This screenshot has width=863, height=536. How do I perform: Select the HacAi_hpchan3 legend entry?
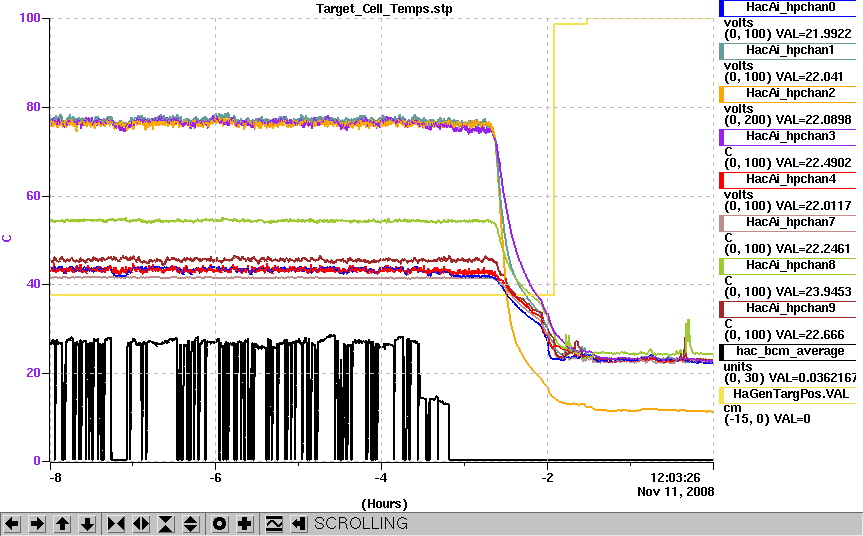788,136
